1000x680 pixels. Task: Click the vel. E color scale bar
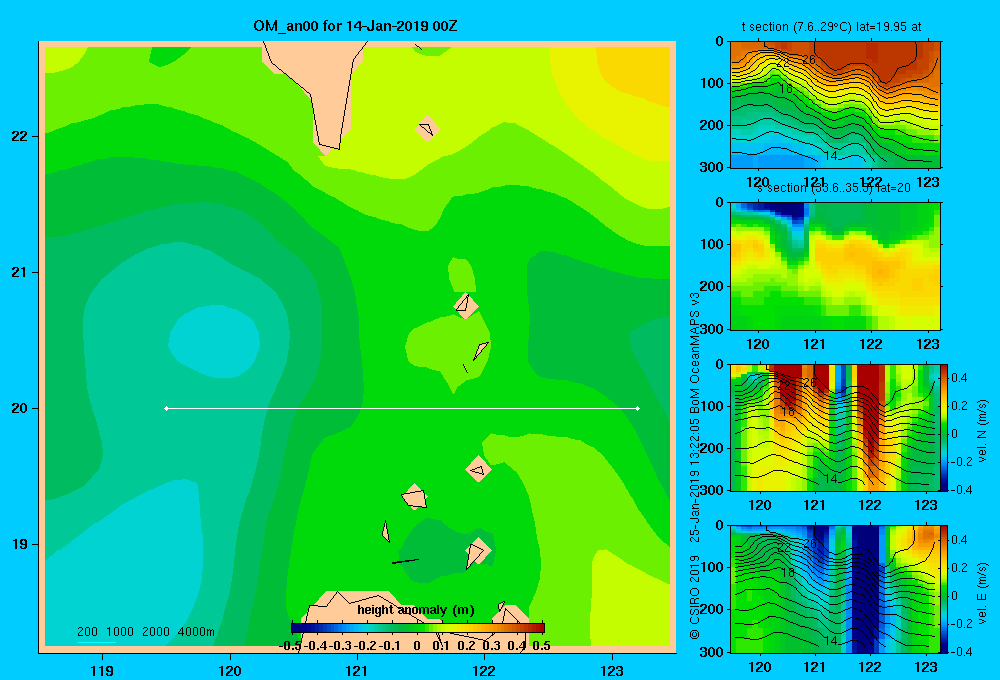(944, 589)
